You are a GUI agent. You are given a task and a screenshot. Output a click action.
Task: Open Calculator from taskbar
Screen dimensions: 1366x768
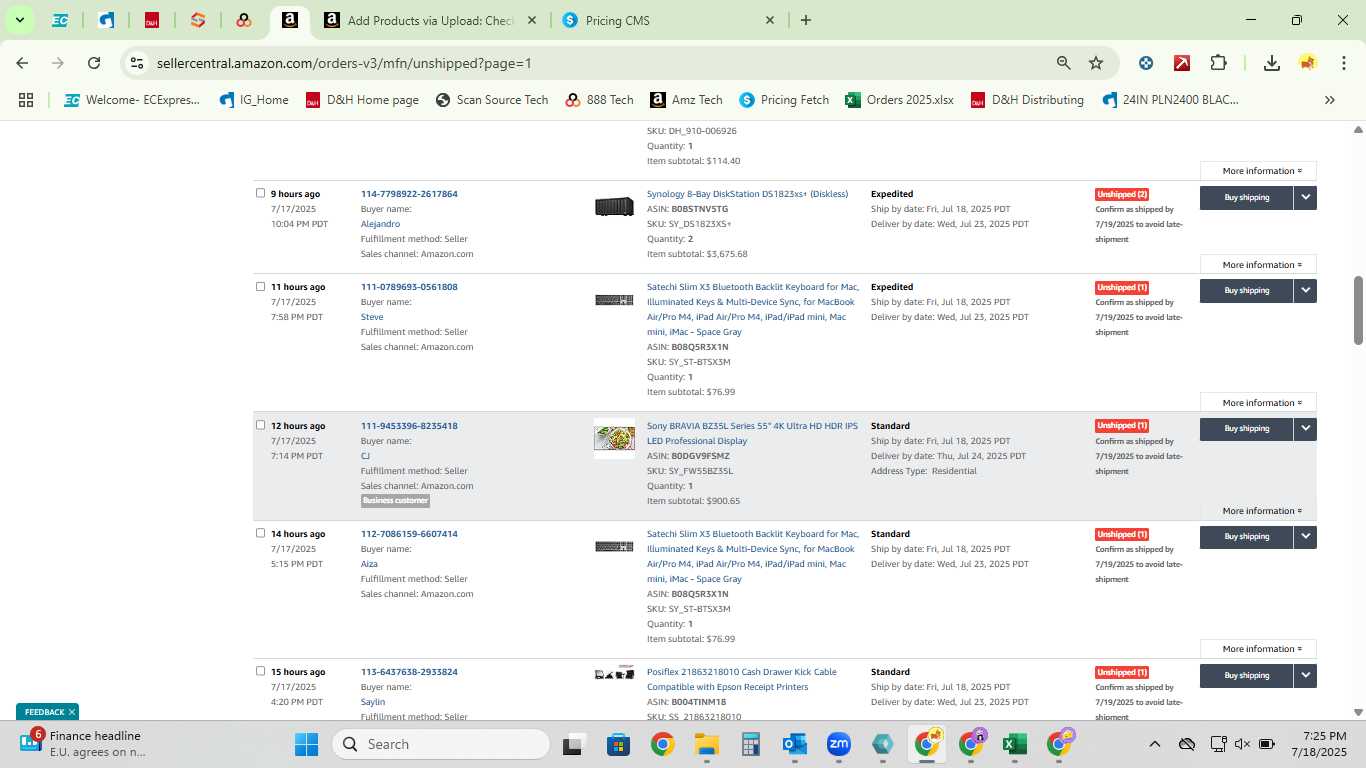point(751,744)
